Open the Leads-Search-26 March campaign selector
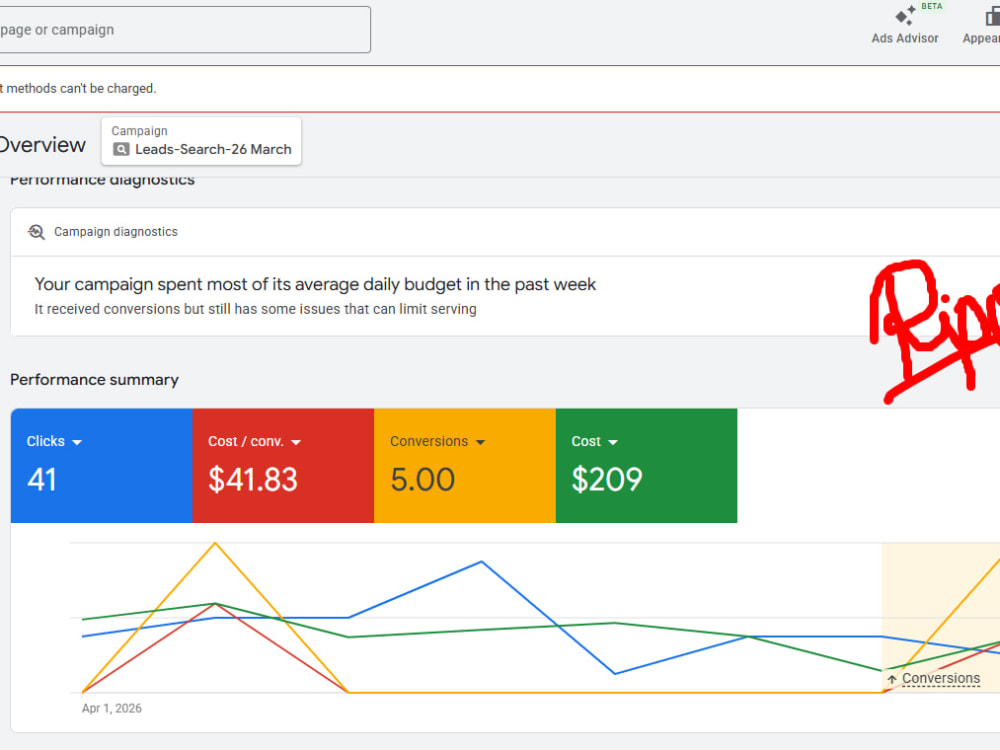Viewport: 1000px width, 750px height. point(201,141)
